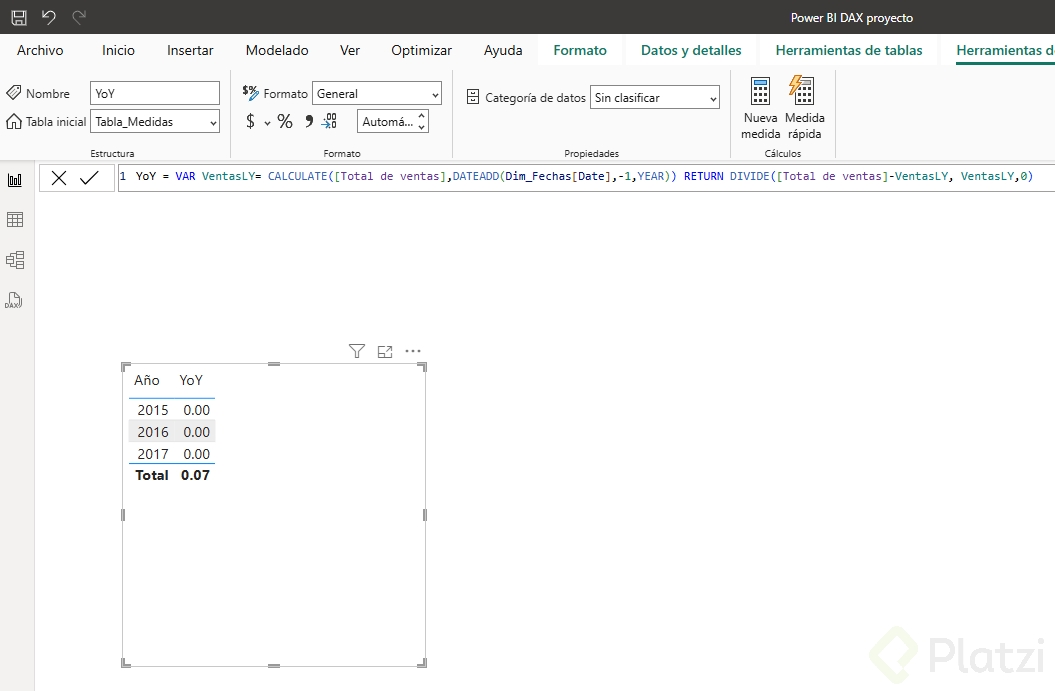Open more options ellipsis on visual
Screen dimensions: 1055x691
pyautogui.click(x=413, y=351)
